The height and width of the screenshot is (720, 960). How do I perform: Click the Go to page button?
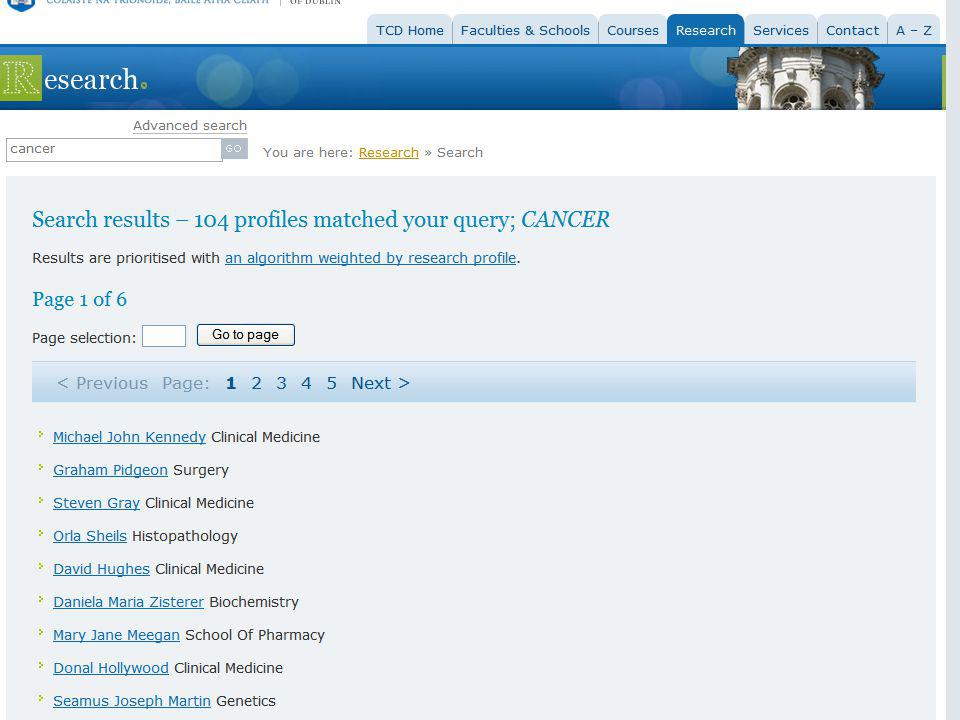(246, 335)
